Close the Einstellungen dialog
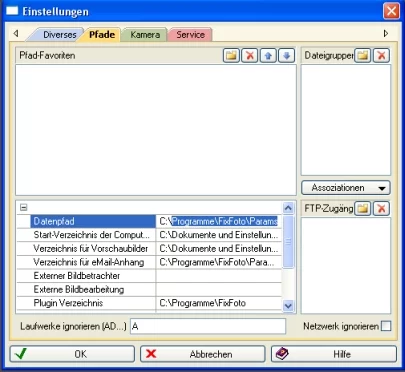The width and height of the screenshot is (405, 372). 391,11
